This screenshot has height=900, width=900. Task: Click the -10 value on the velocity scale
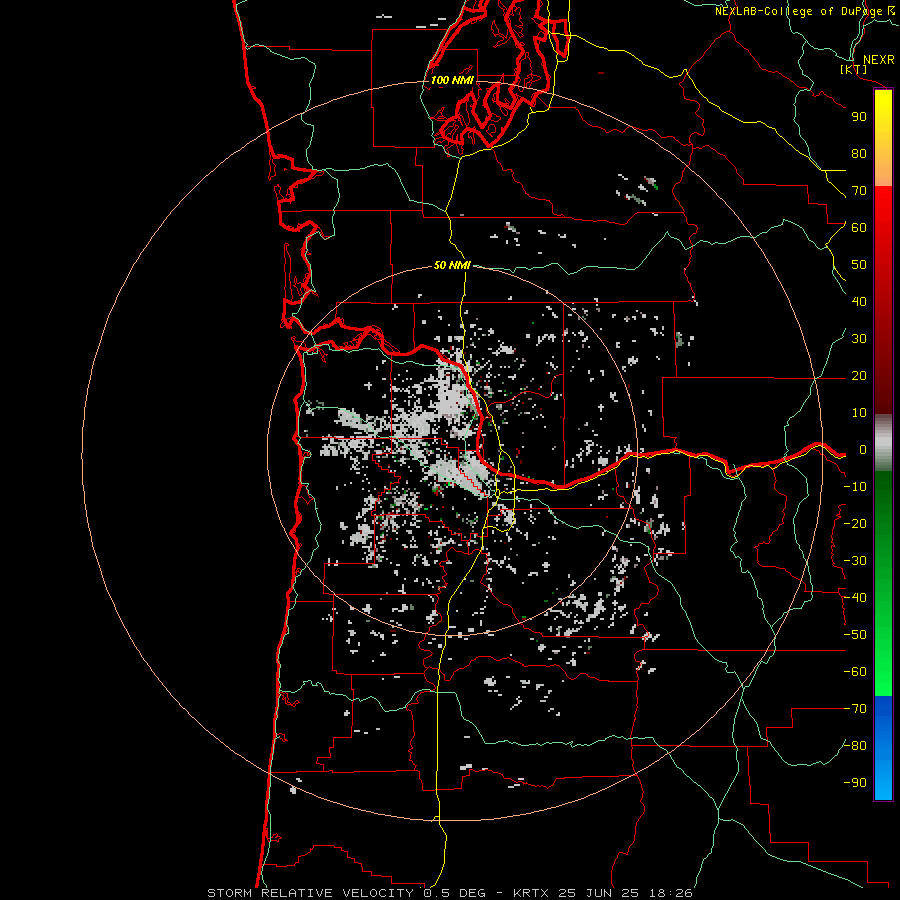tap(855, 487)
